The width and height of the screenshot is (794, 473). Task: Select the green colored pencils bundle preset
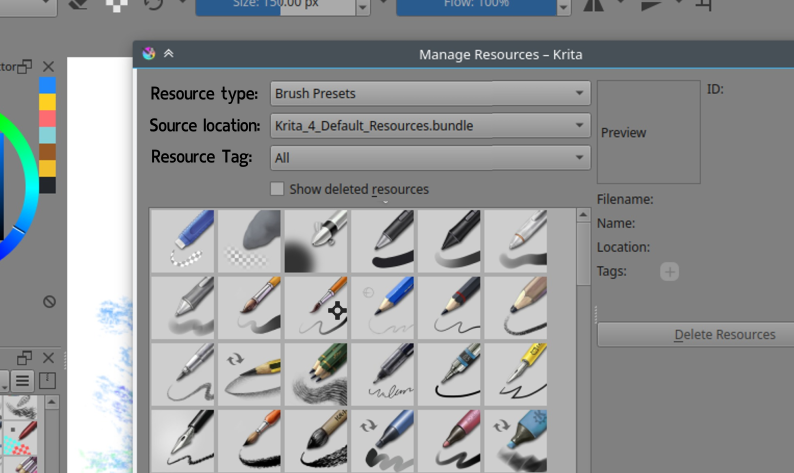[x=316, y=374]
